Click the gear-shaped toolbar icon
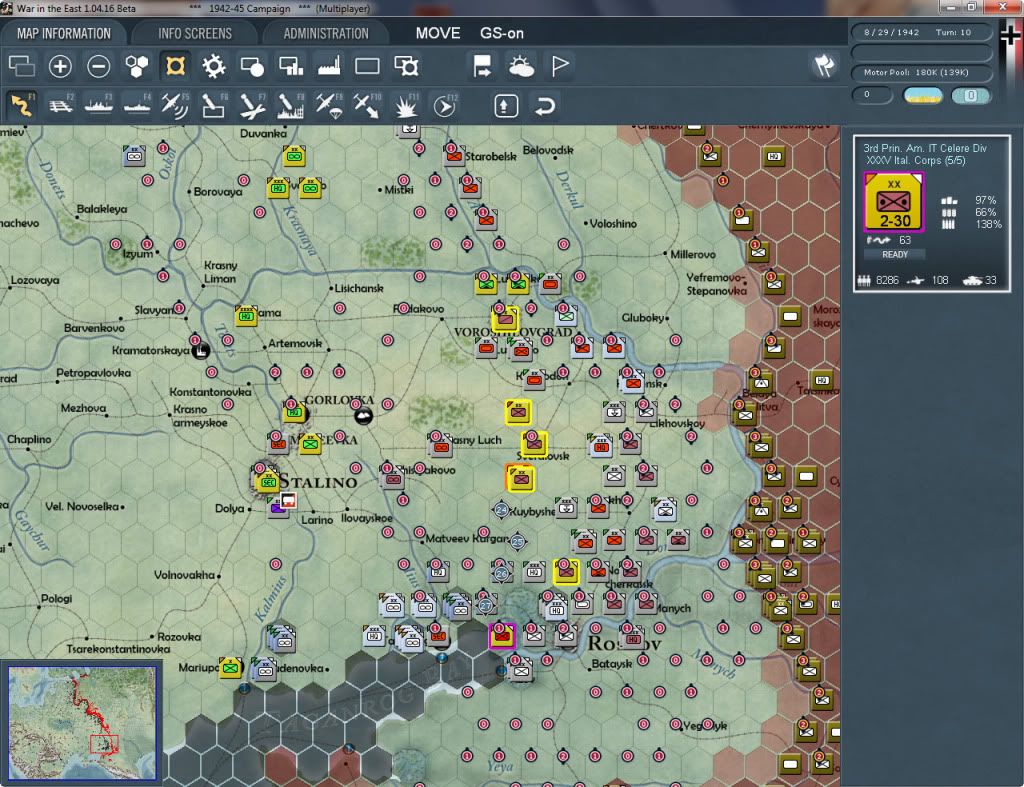This screenshot has width=1024, height=787. coord(214,66)
